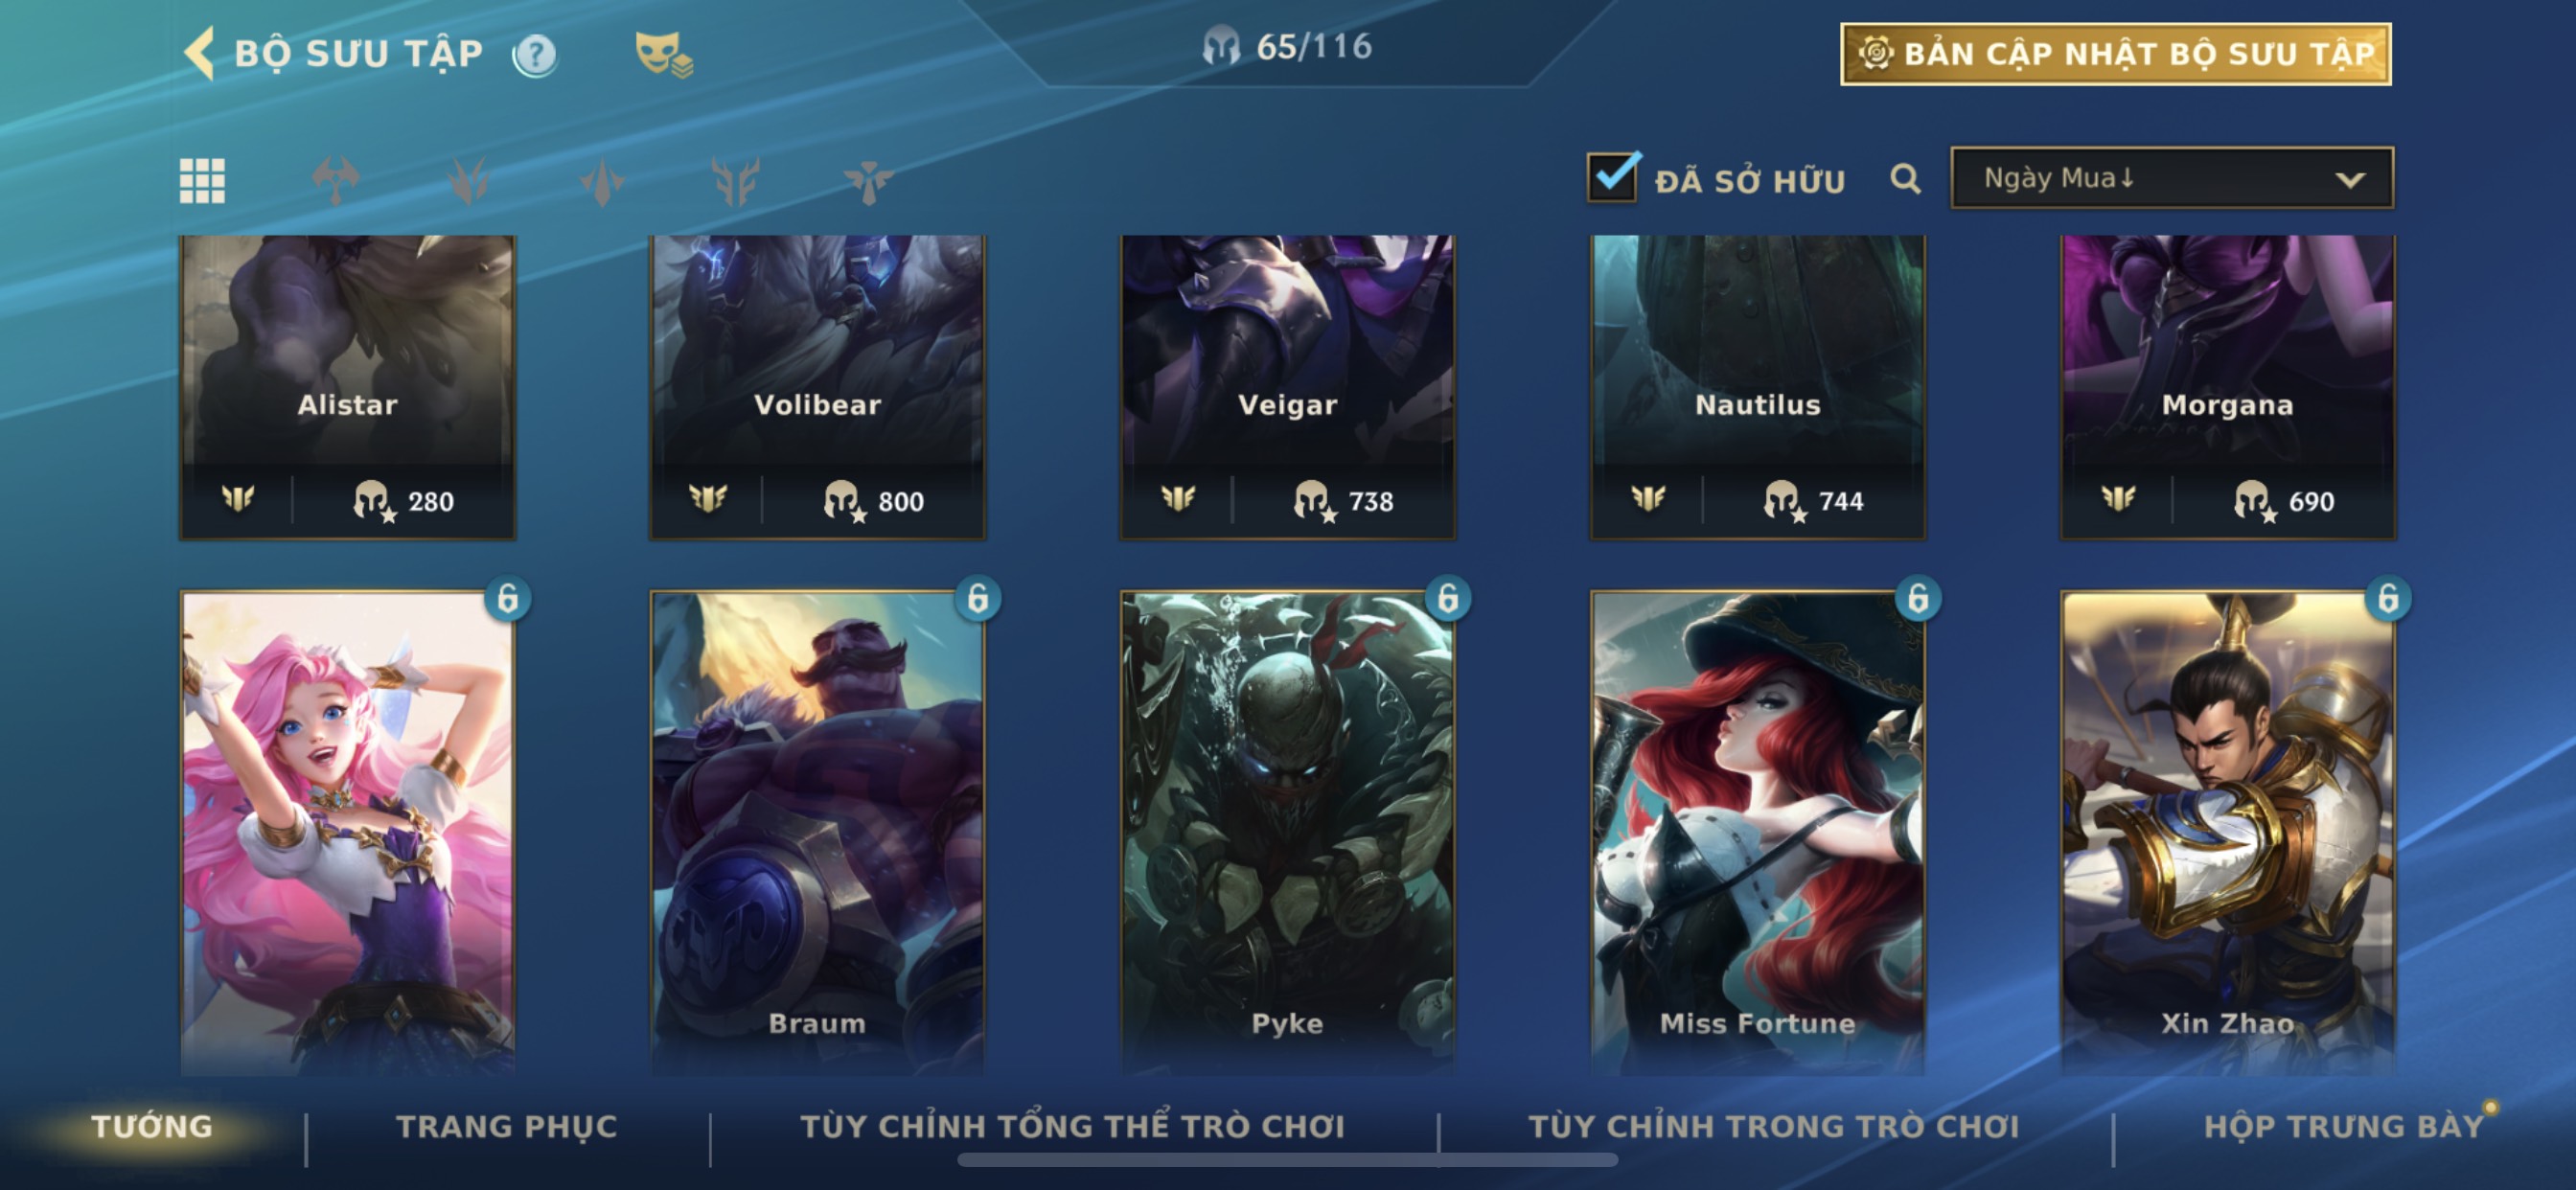The width and height of the screenshot is (2576, 1190).
Task: Filter champions by the second role emblem
Action: [469, 181]
